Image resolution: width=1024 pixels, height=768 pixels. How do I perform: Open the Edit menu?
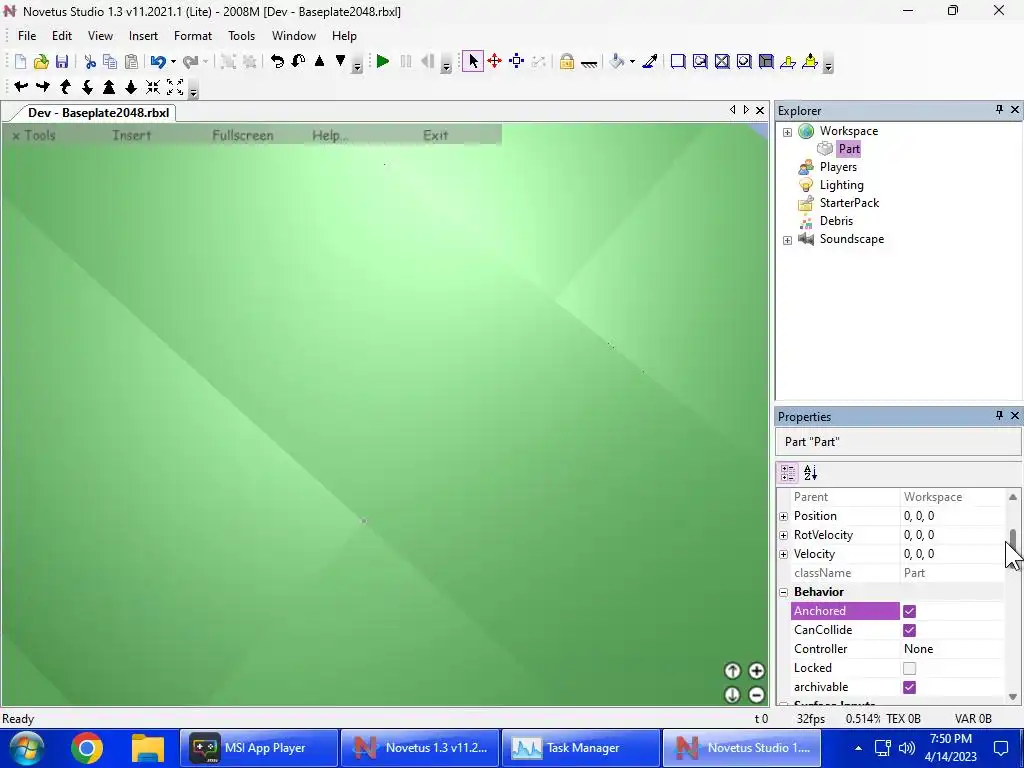62,36
